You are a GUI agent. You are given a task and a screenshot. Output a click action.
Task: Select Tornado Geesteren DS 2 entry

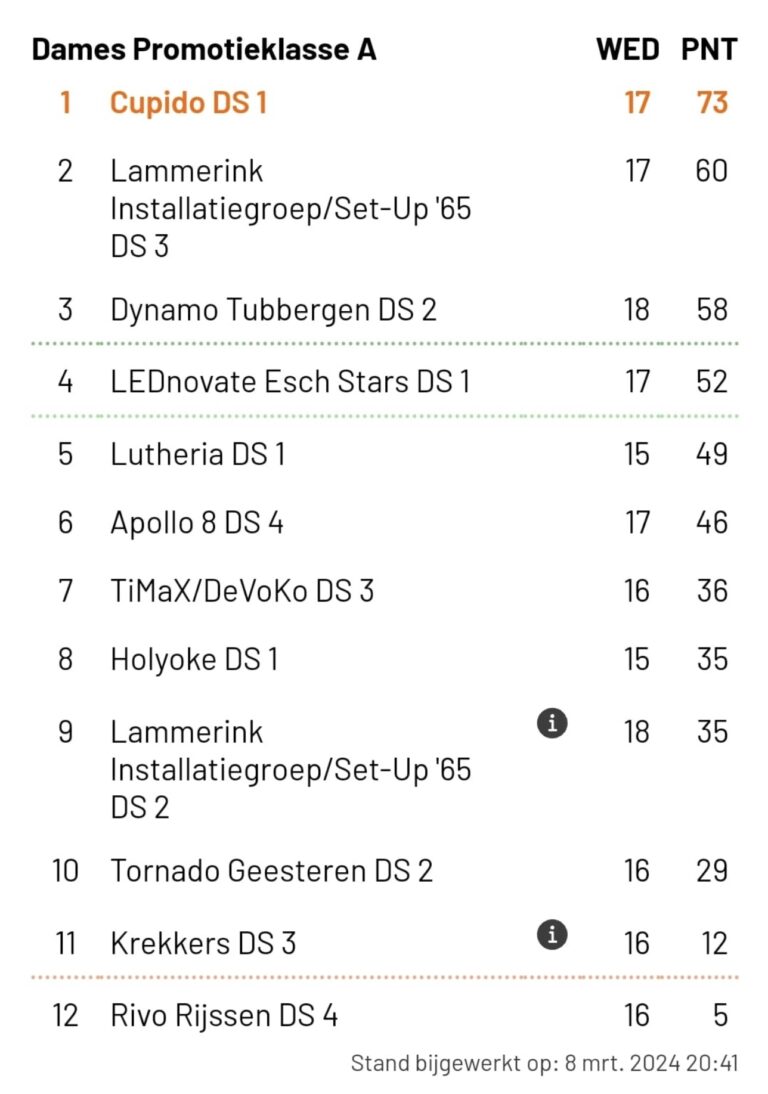point(271,870)
